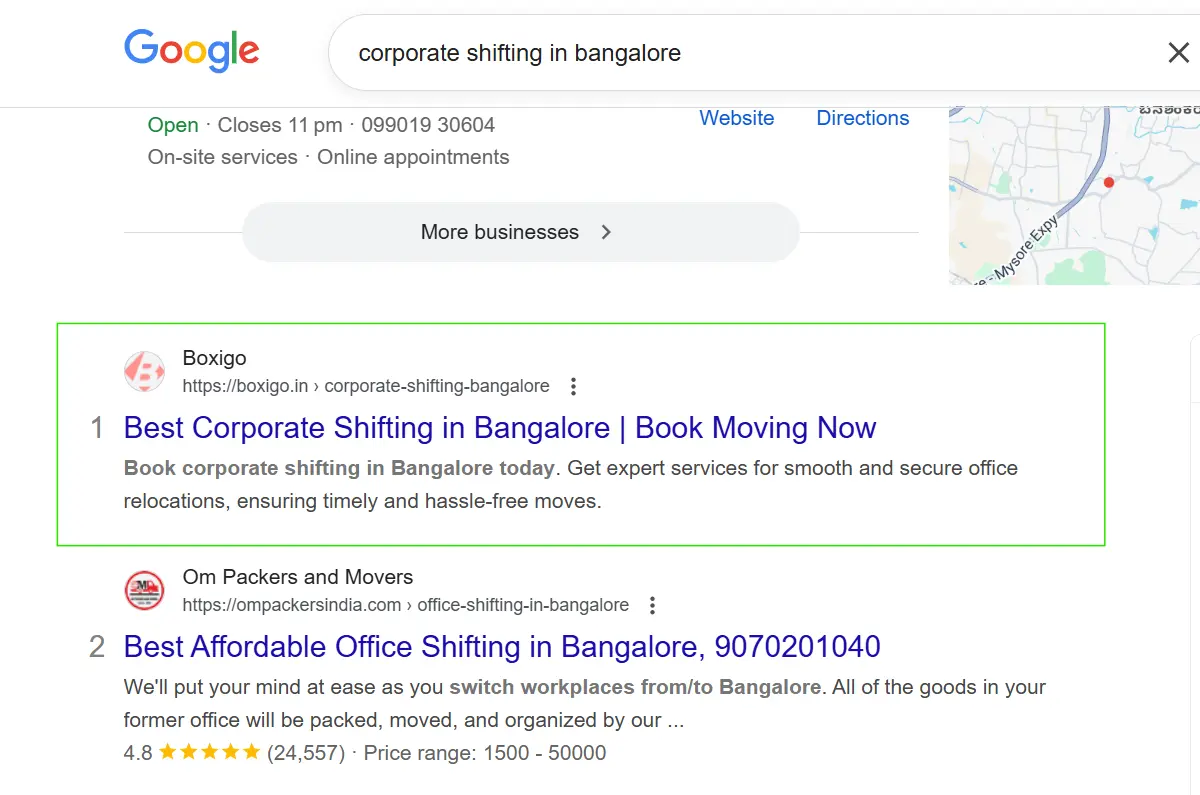Open Om Packers result options menu
1200x795 pixels.
[652, 605]
